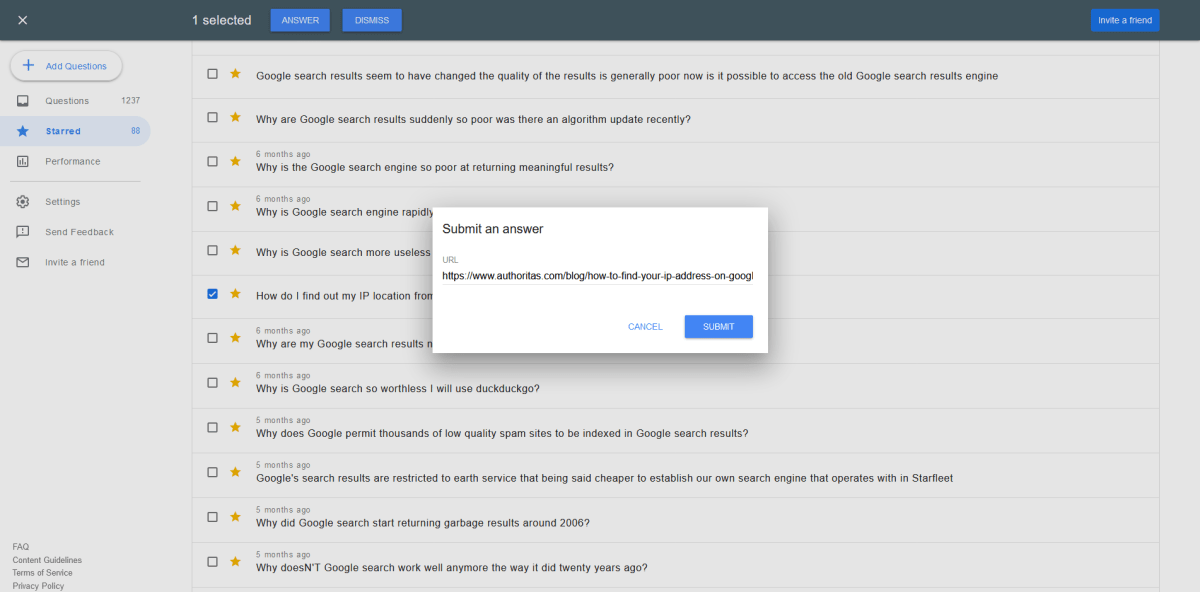The height and width of the screenshot is (592, 1200).
Task: Click the Starfleet search engine question text
Action: (604, 479)
